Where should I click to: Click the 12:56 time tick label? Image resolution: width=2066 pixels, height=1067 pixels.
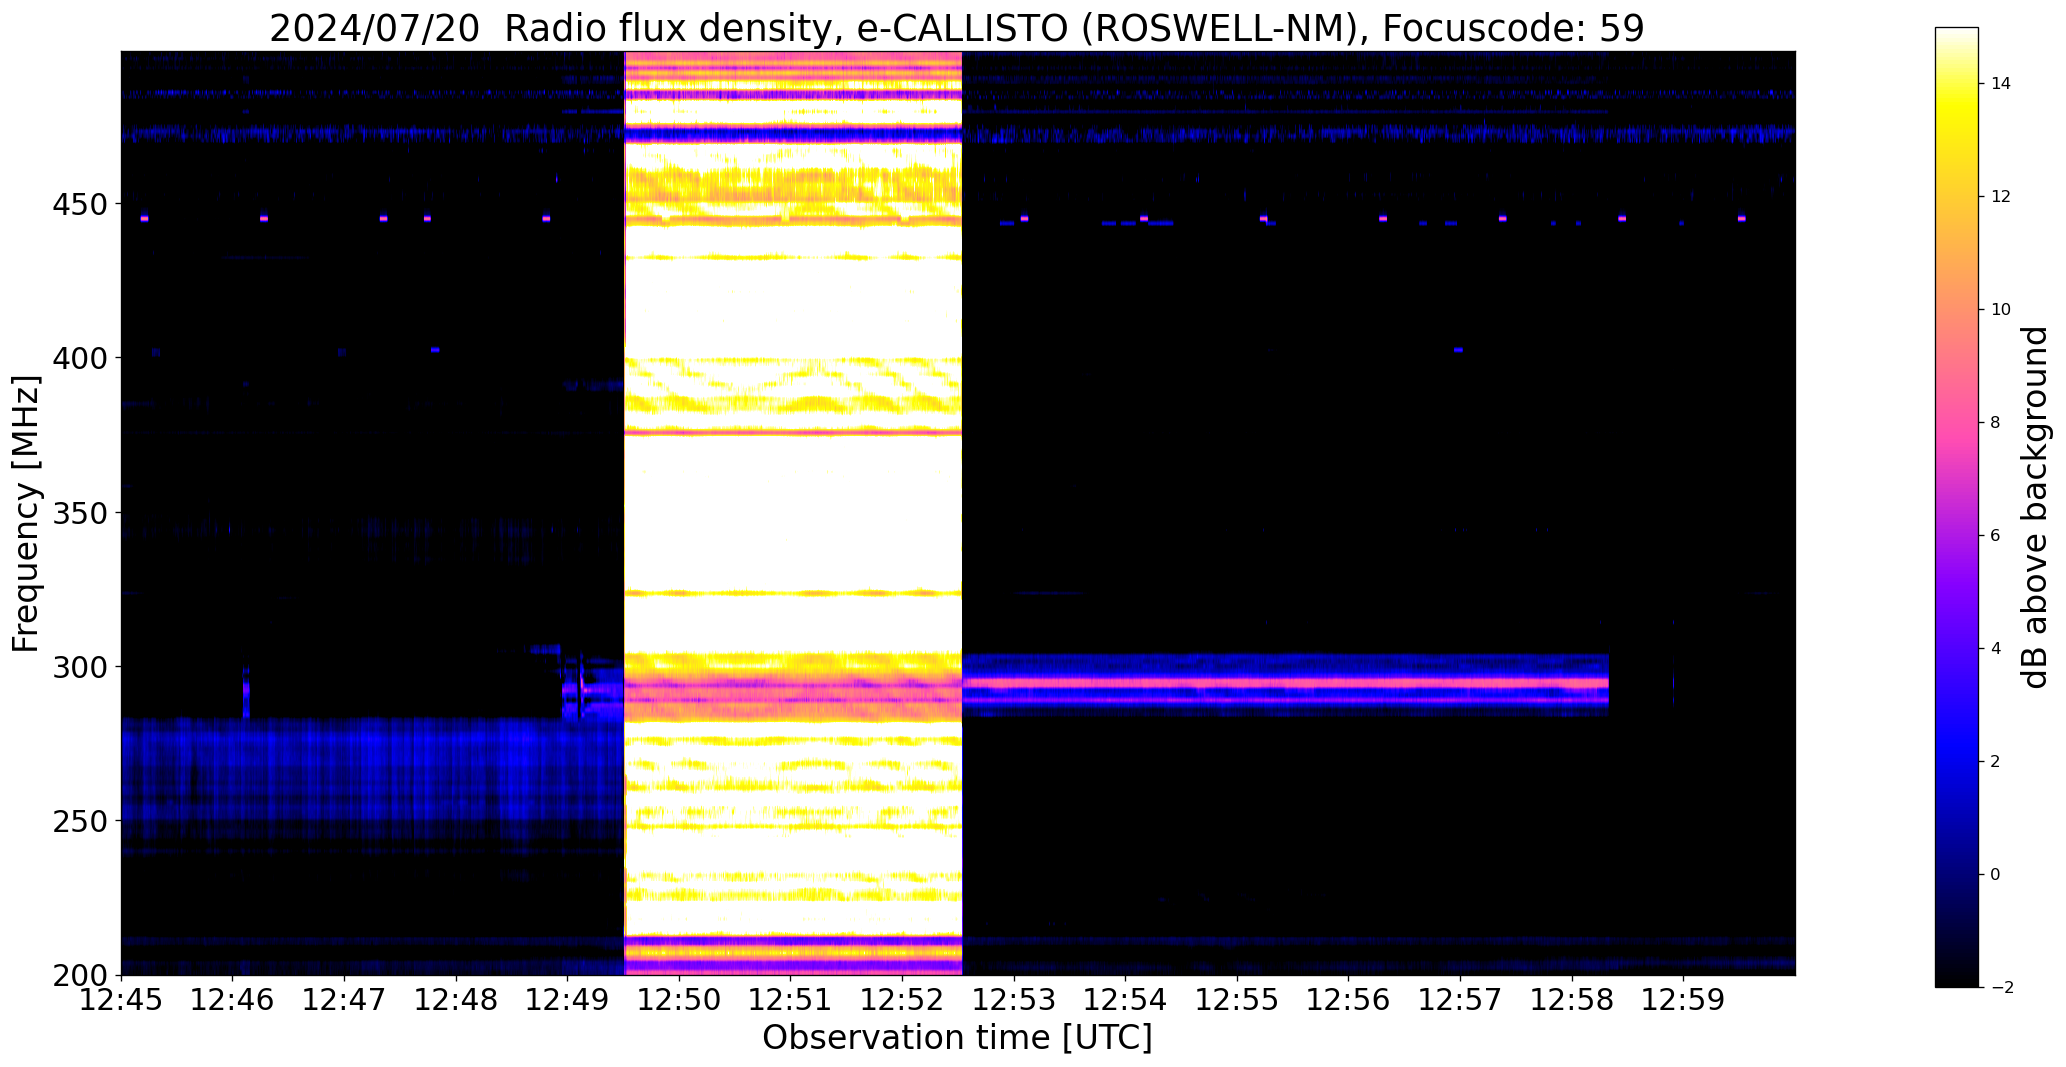[x=1349, y=999]
